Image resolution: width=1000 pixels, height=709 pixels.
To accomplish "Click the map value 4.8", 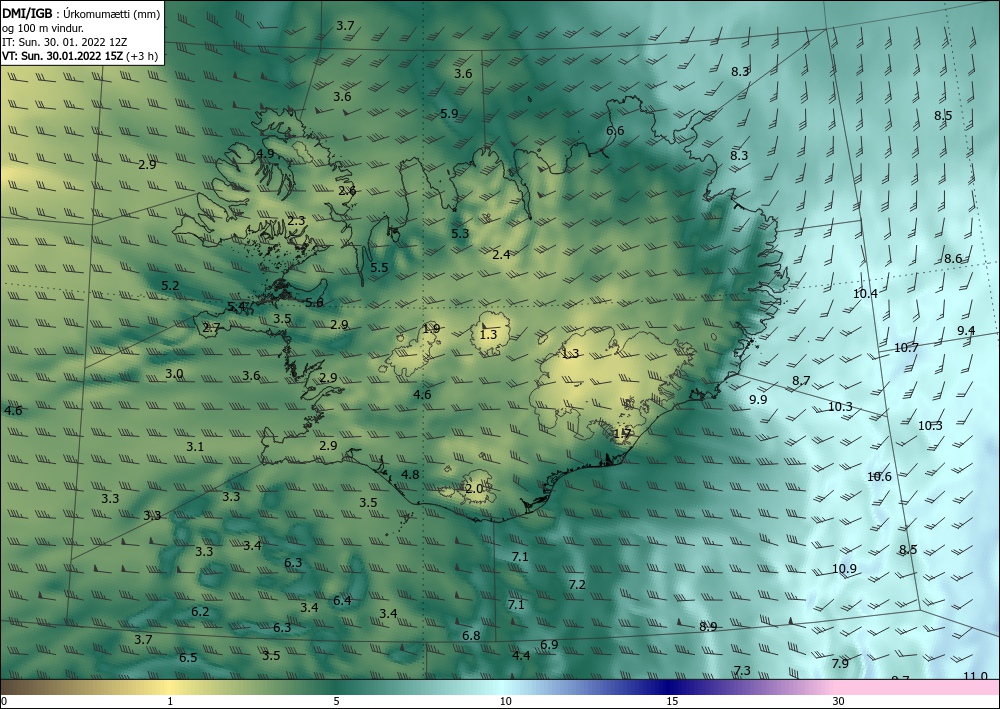I will (x=410, y=474).
